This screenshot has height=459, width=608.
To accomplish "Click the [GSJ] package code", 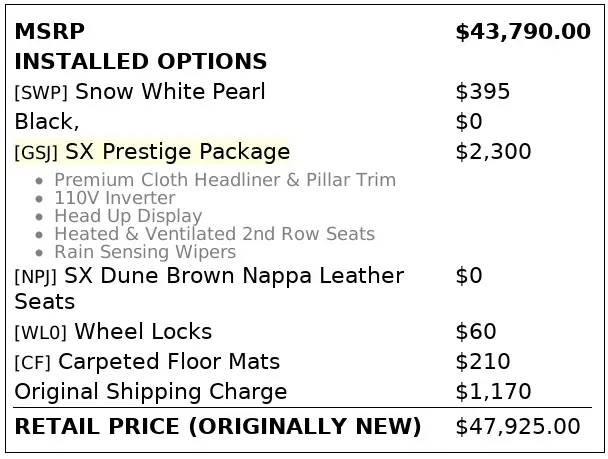I will coord(37,153).
